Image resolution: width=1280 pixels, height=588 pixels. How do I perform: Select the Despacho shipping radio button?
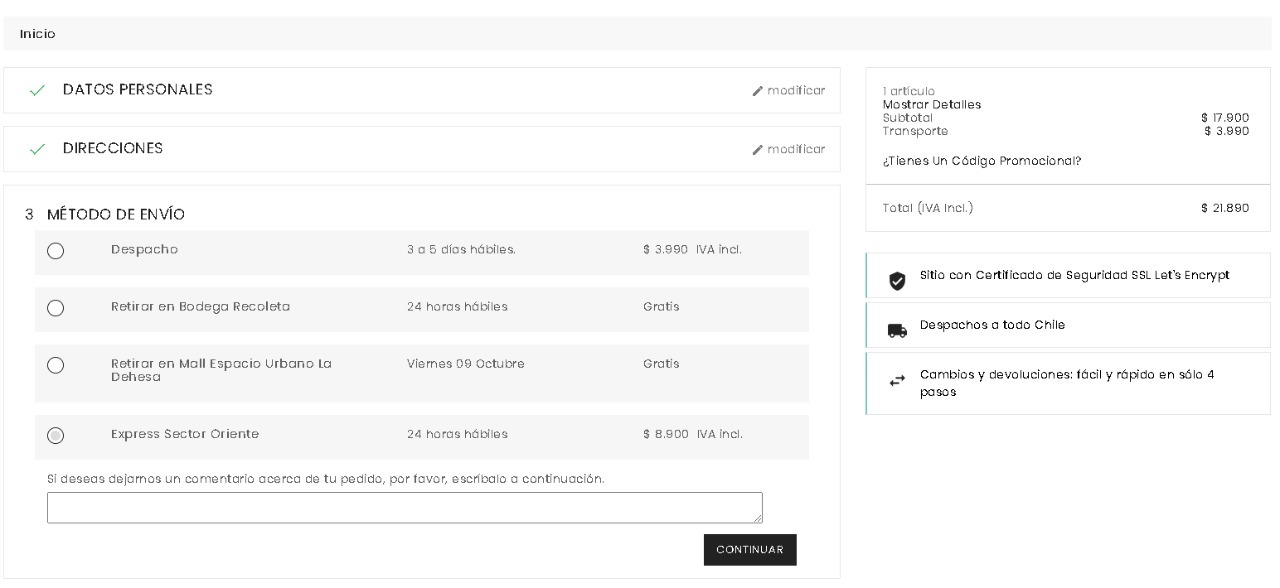coord(56,251)
